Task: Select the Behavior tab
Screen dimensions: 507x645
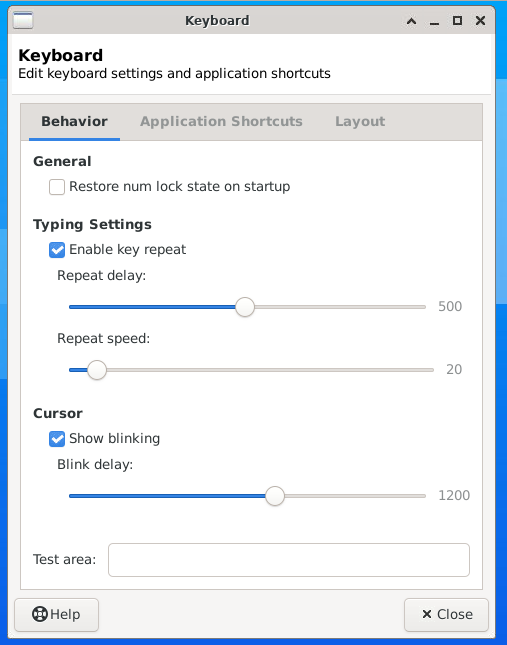Action: (x=74, y=121)
